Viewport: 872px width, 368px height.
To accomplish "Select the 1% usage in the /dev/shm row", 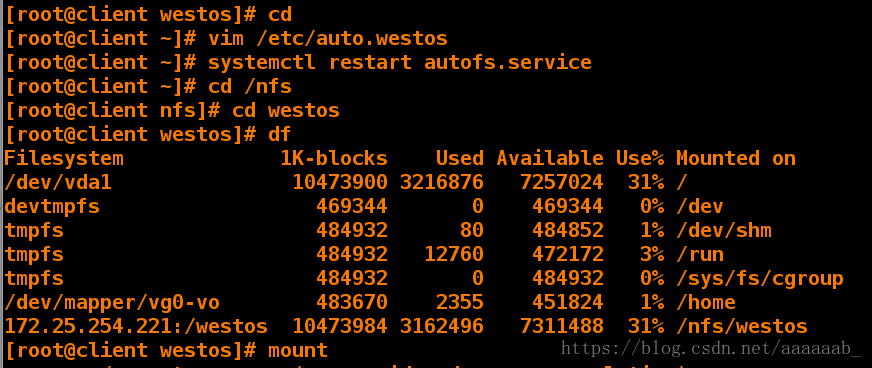I will 652,230.
